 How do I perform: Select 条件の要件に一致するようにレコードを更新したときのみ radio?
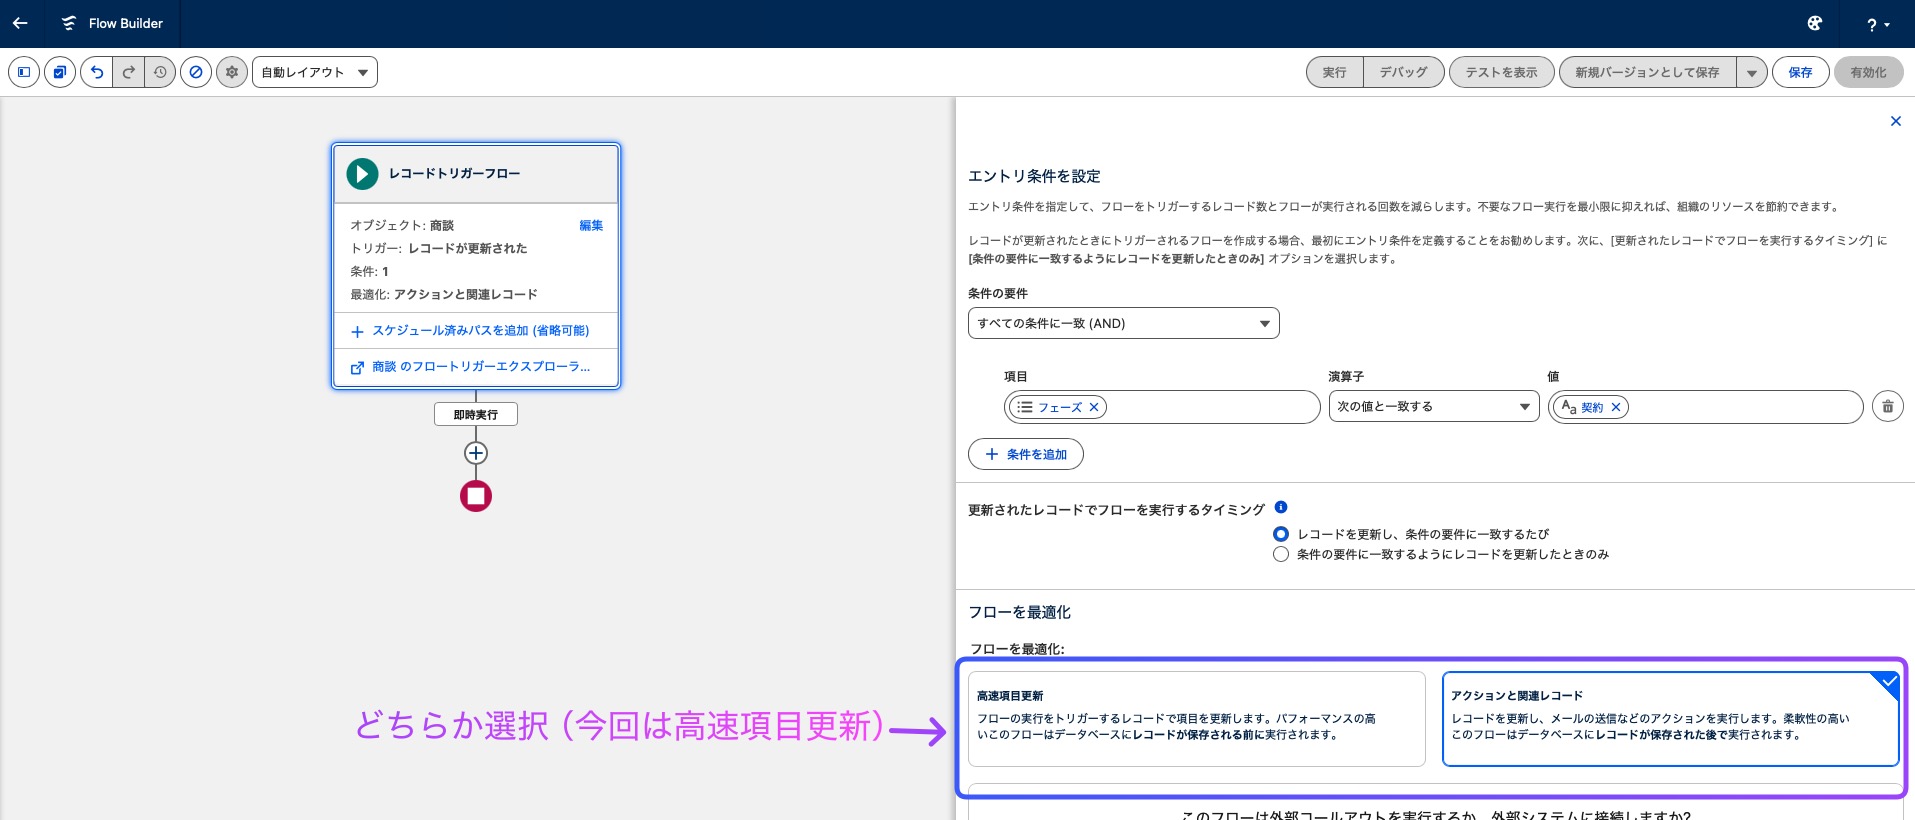tap(1280, 554)
